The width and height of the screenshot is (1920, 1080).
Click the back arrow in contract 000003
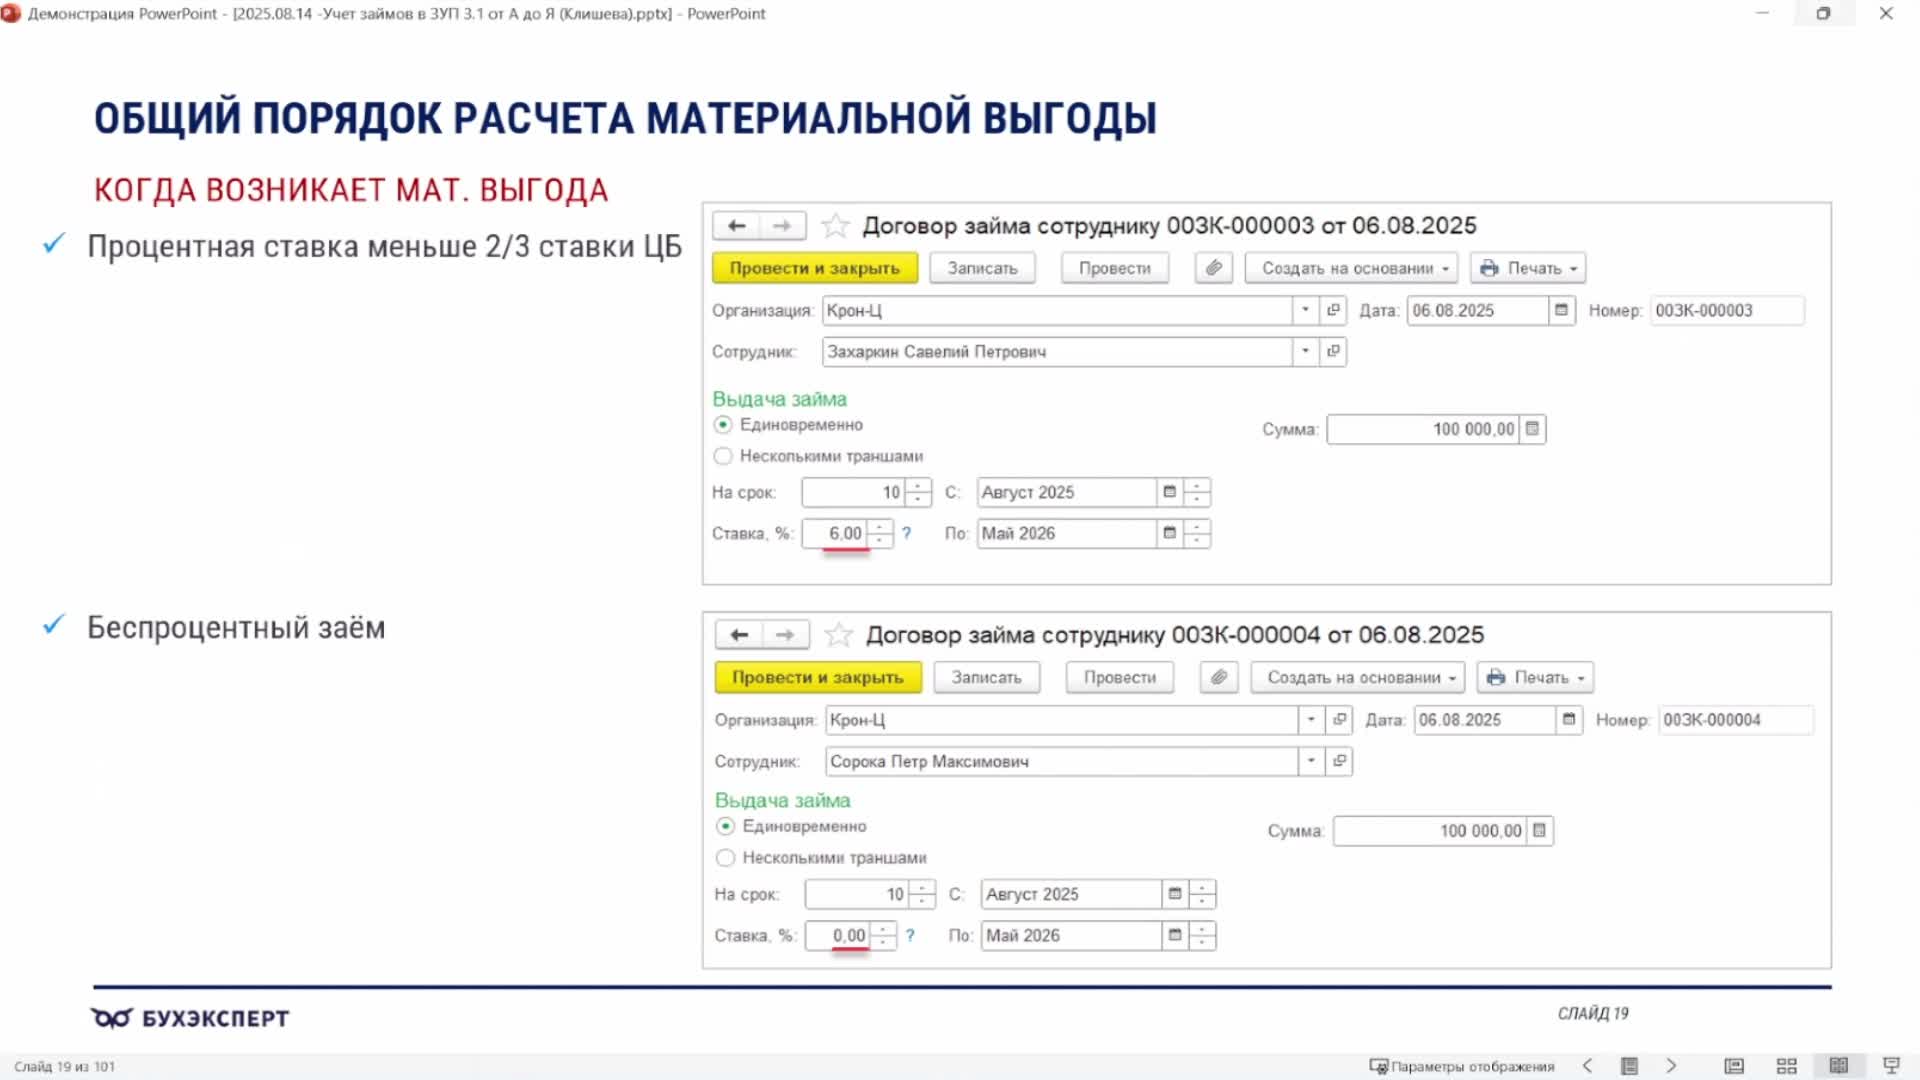click(737, 226)
